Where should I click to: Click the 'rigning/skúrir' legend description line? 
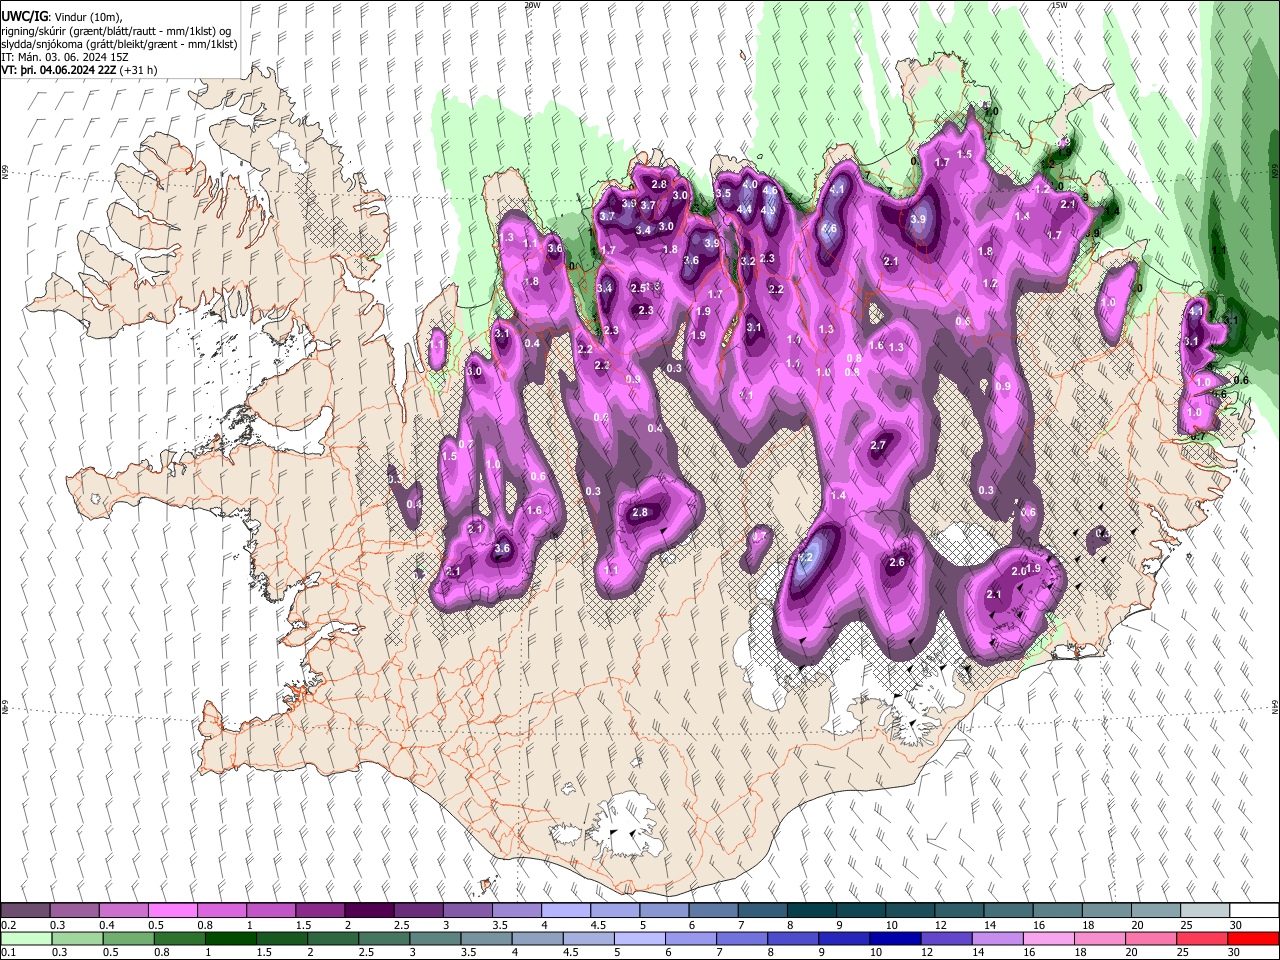116,30
